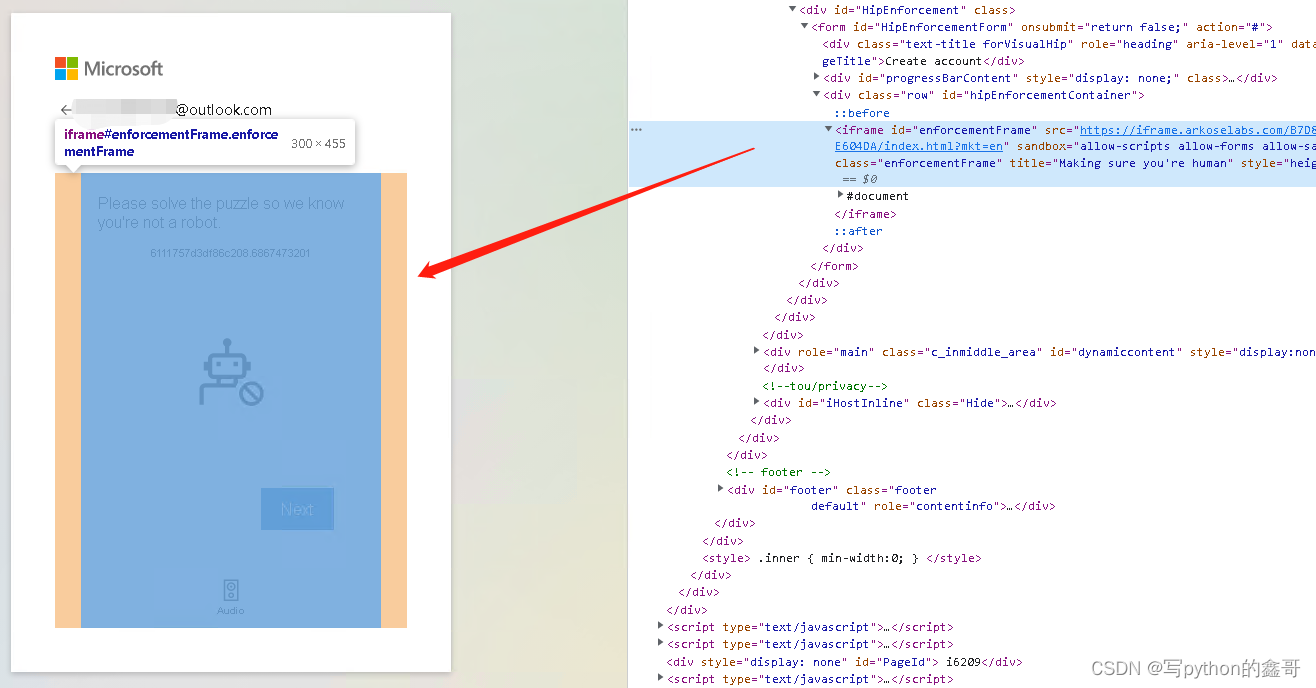Click the 'Please solve the puzzle' instruction text

(x=221, y=213)
